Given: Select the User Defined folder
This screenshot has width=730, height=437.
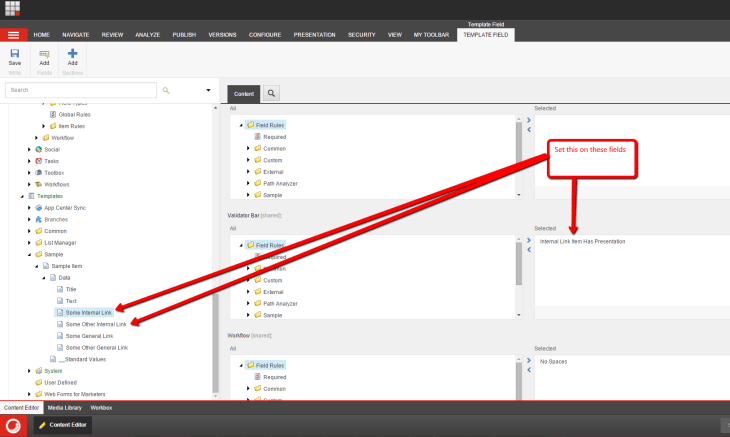Looking at the screenshot, I should pos(60,383).
